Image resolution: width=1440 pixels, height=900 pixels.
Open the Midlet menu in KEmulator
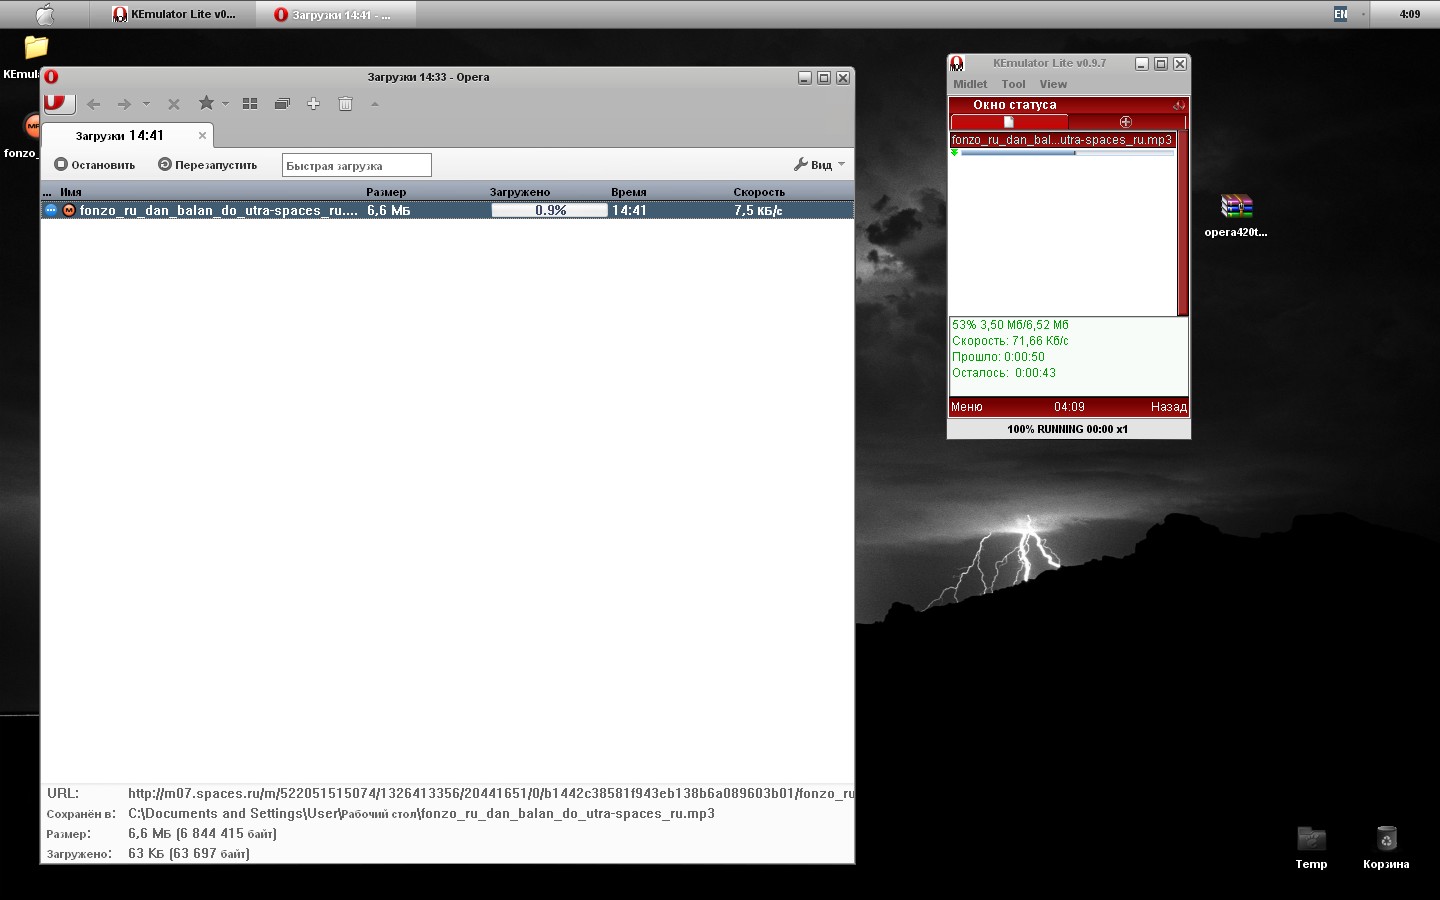tap(970, 84)
